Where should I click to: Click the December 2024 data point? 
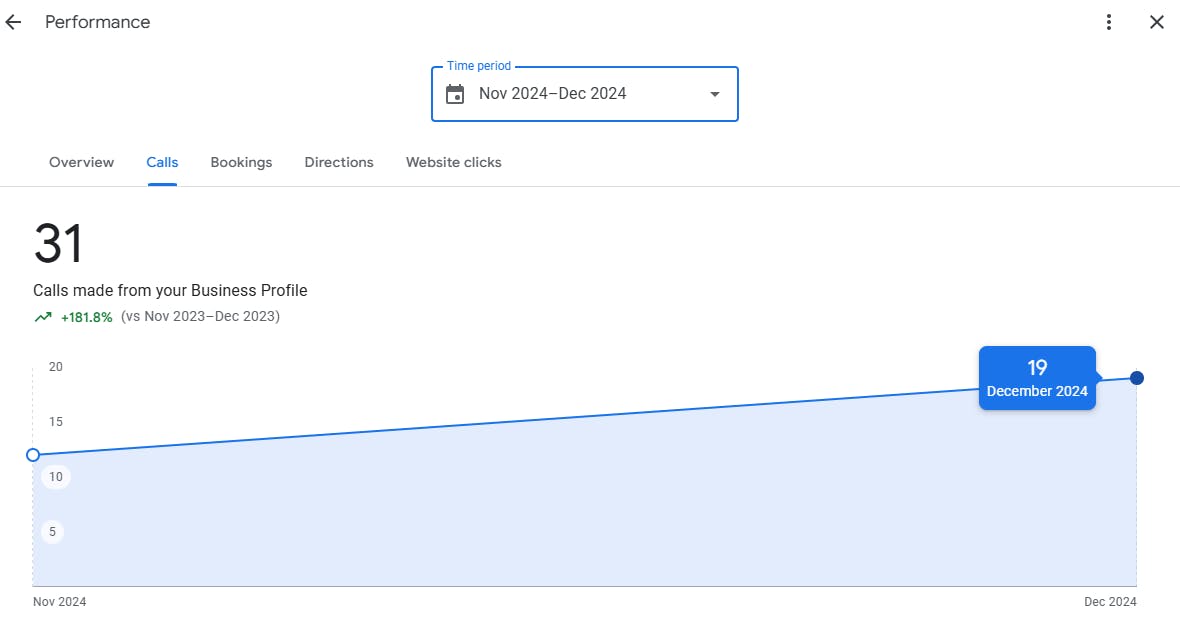tap(1137, 378)
